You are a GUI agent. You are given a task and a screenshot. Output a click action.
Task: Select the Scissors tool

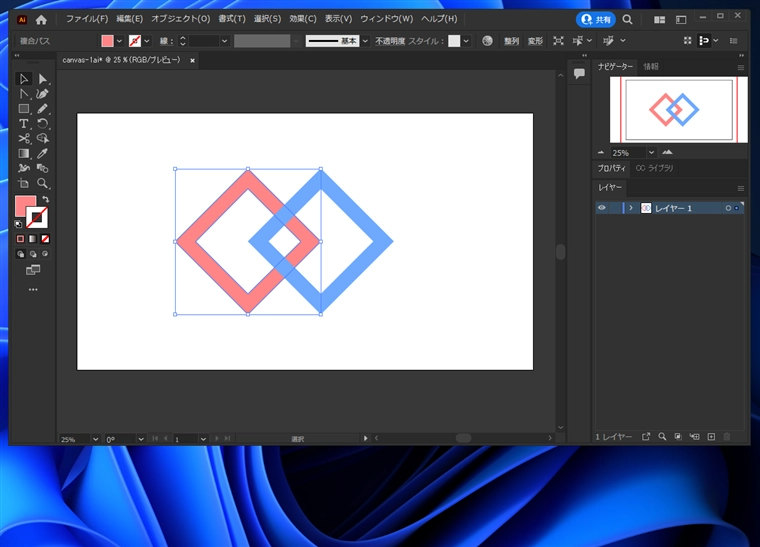click(23, 139)
